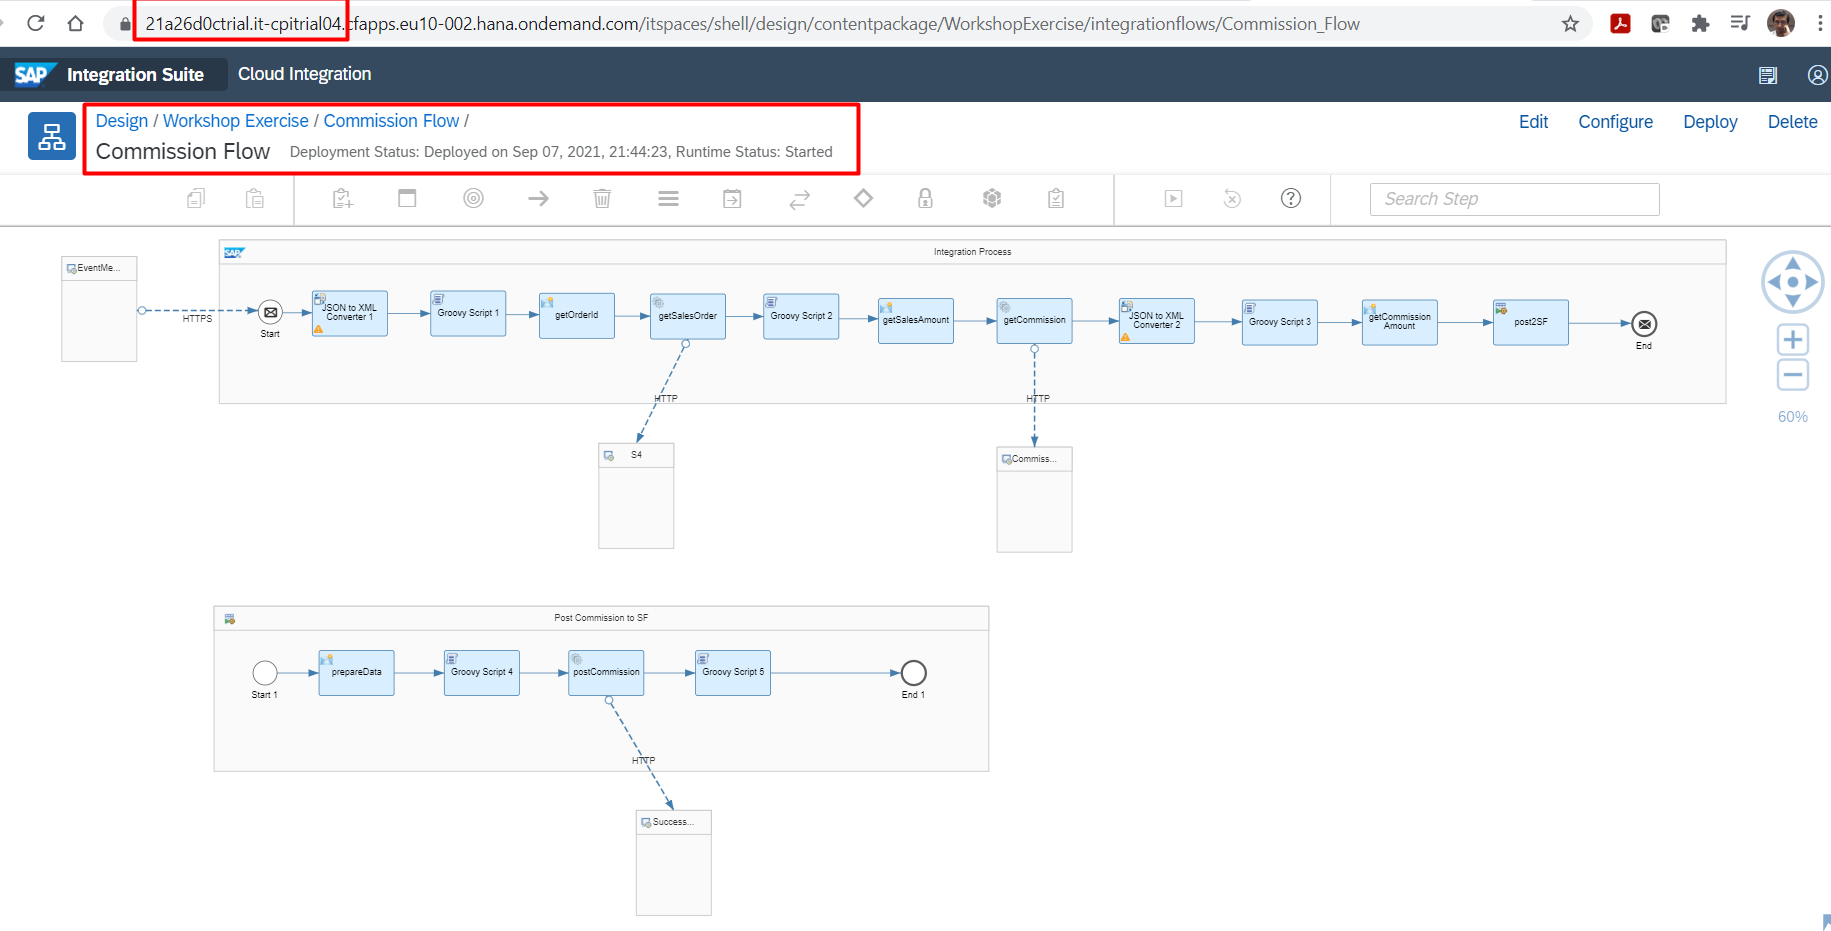Click the Deploy button
This screenshot has height=931, width=1831.
[x=1710, y=122]
